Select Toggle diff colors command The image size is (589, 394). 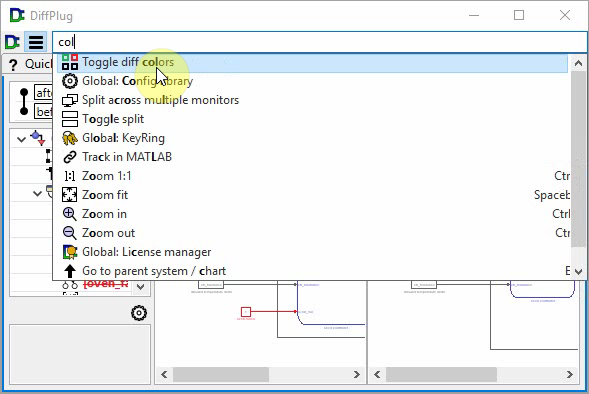tap(312, 62)
